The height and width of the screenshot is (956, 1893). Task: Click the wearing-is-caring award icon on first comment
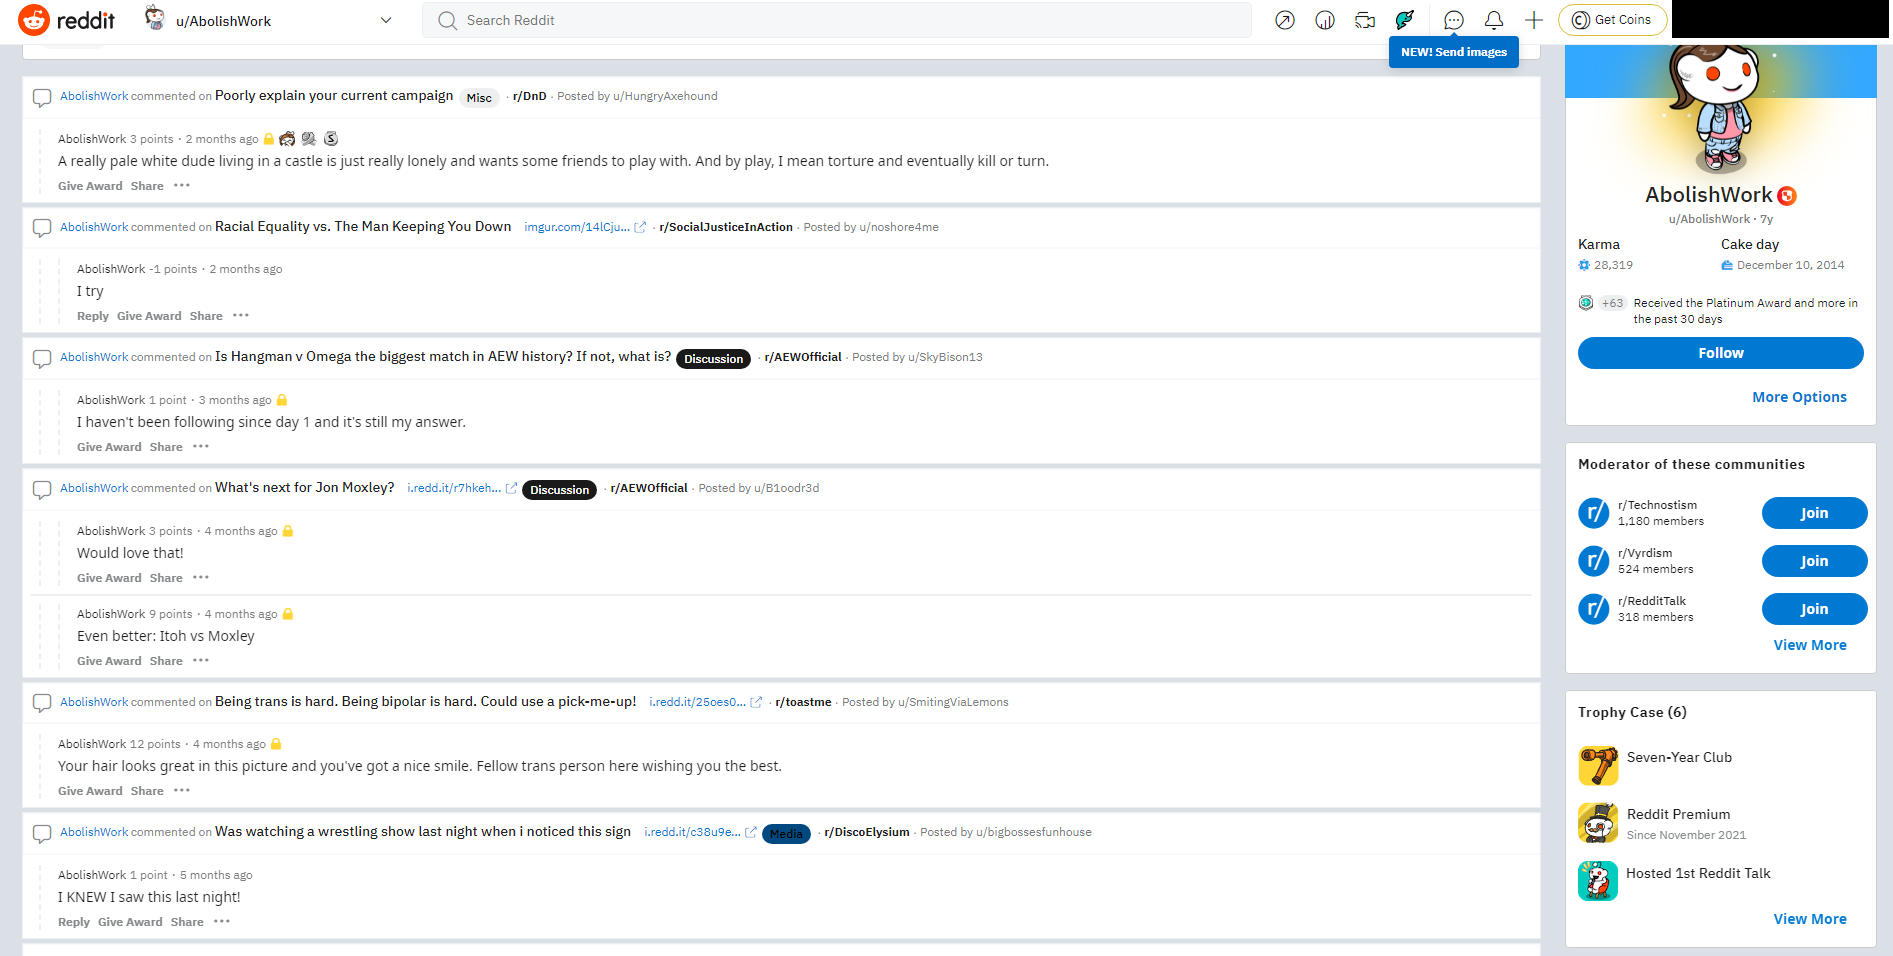click(288, 139)
